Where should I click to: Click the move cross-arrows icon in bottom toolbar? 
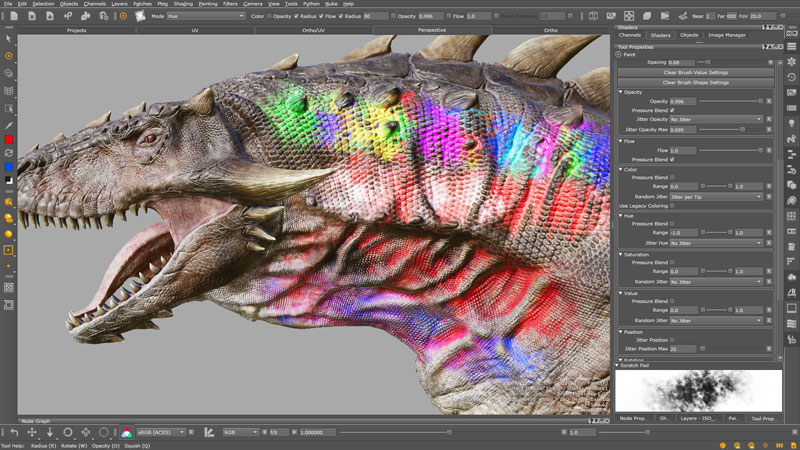click(32, 432)
